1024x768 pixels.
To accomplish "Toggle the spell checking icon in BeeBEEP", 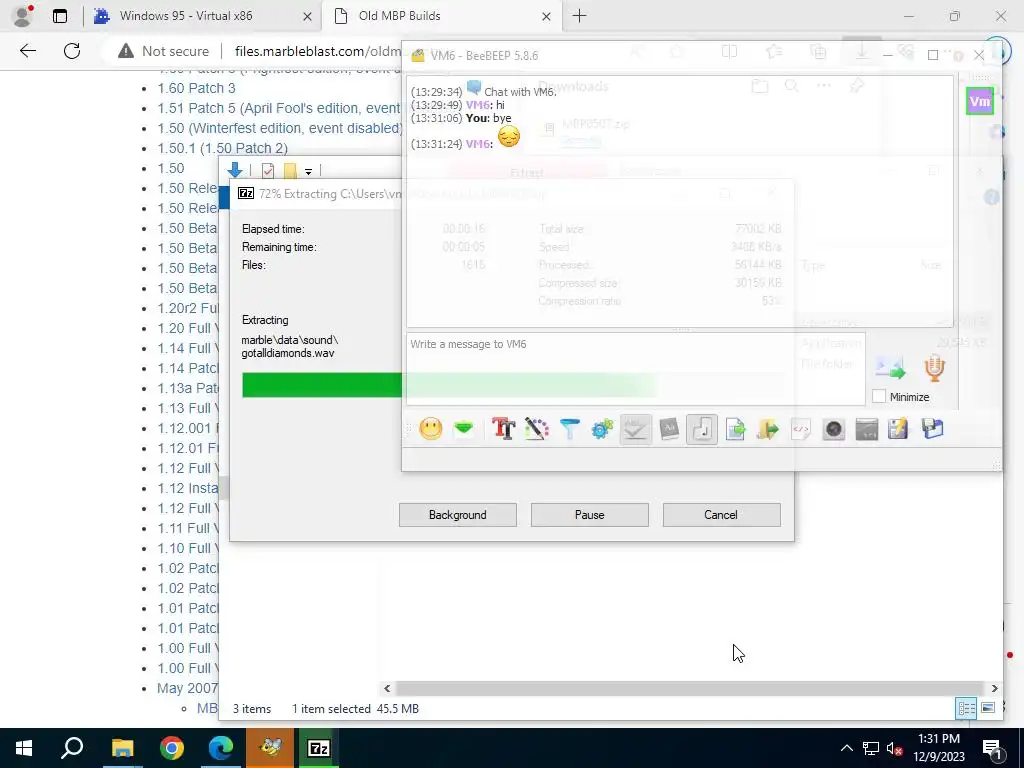I will pos(635,429).
